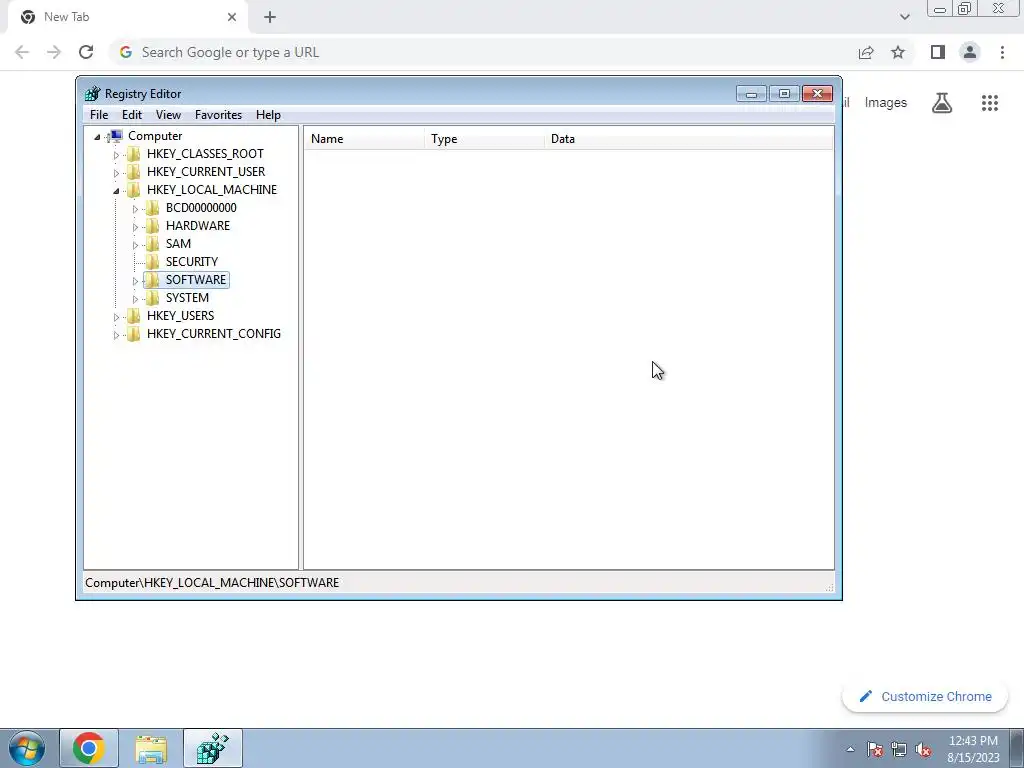Open the File menu in Registry Editor

[99, 115]
